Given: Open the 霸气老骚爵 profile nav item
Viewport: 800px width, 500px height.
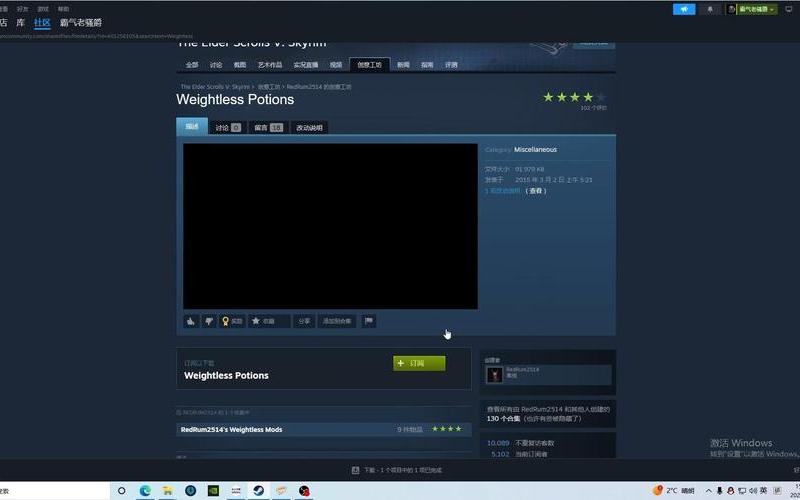Looking at the screenshot, I should (81, 22).
